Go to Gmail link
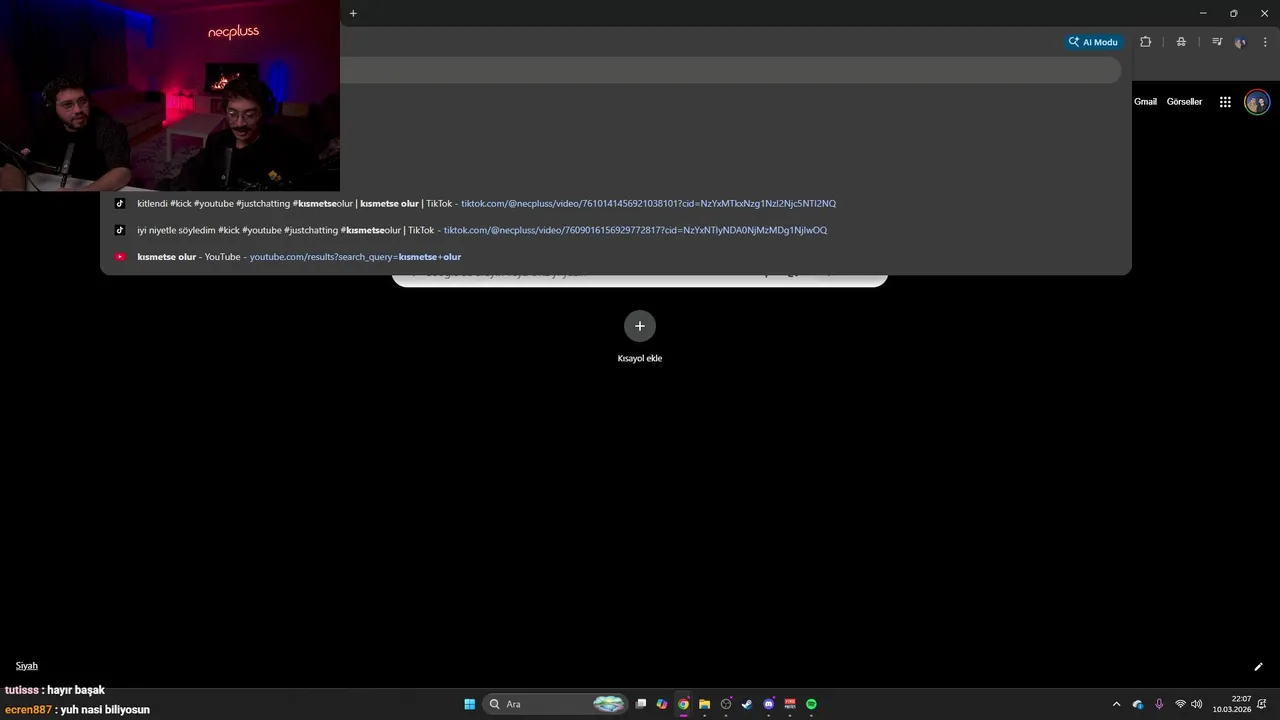 click(x=1145, y=102)
